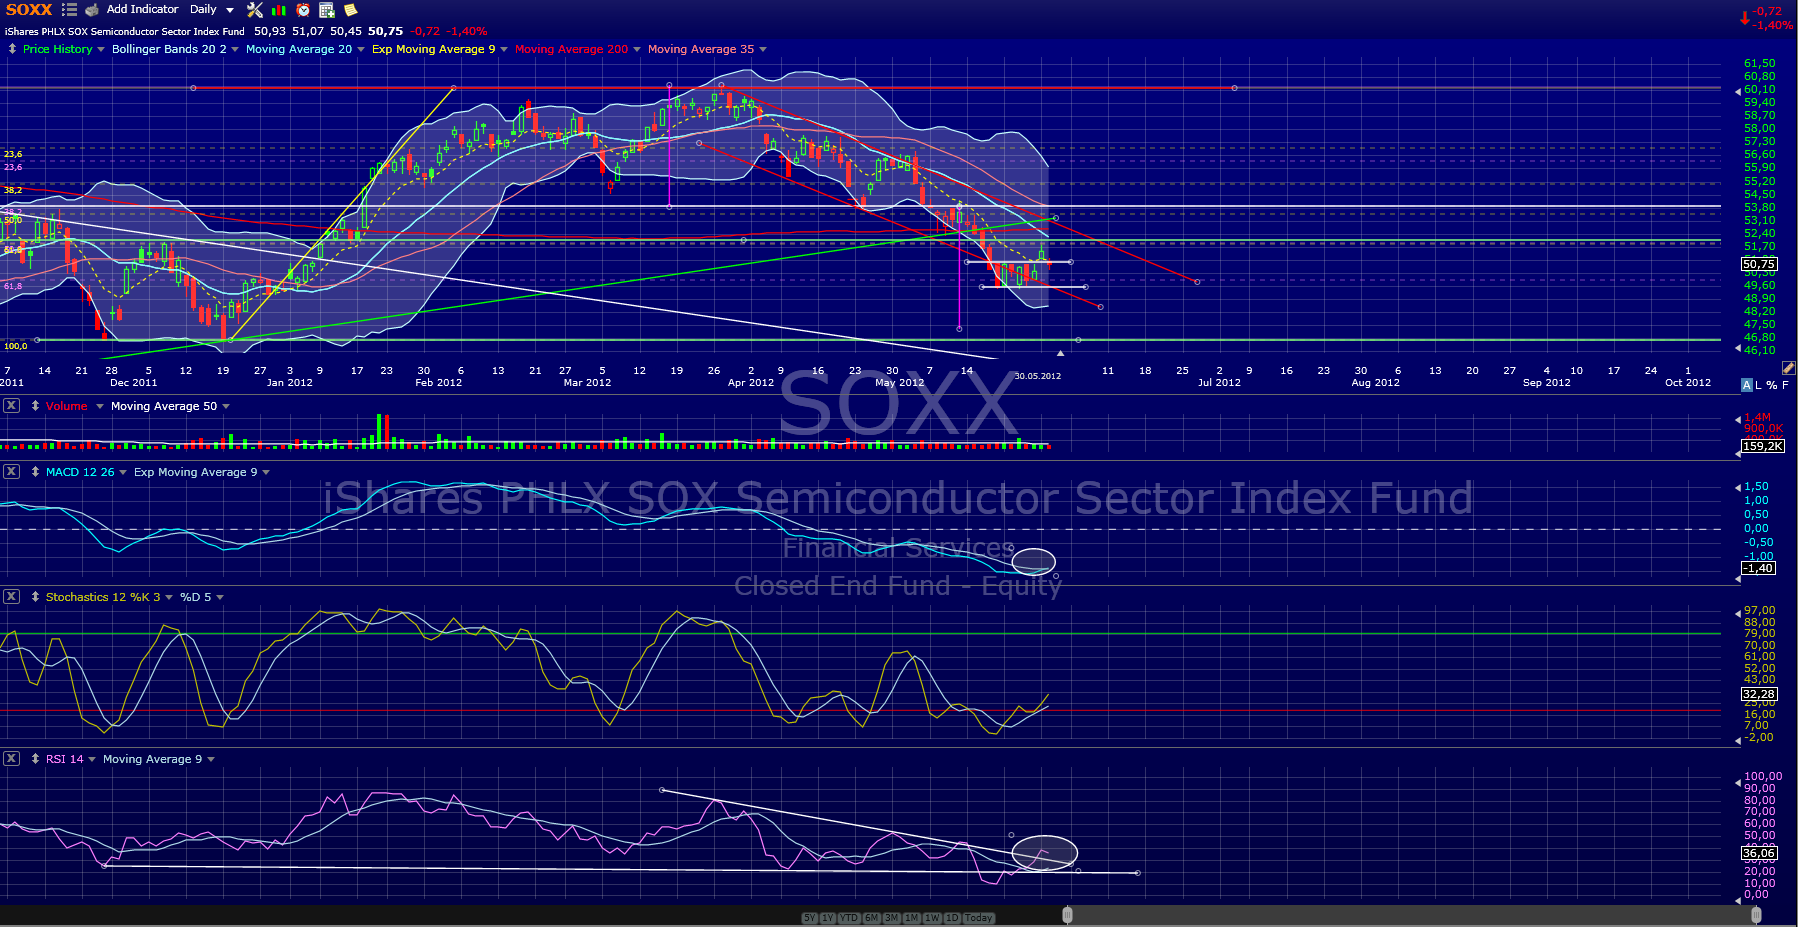The image size is (1798, 927).
Task: Select the 6M time range
Action: (871, 918)
